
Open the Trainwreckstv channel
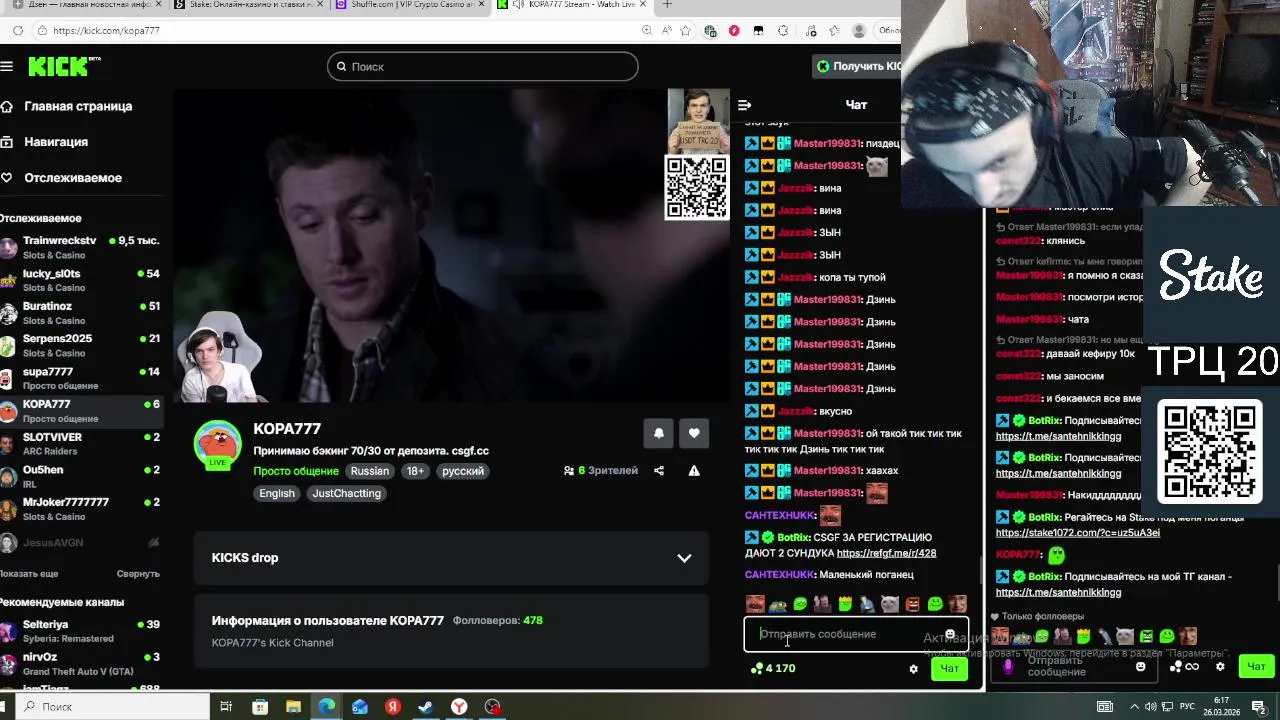coord(80,247)
